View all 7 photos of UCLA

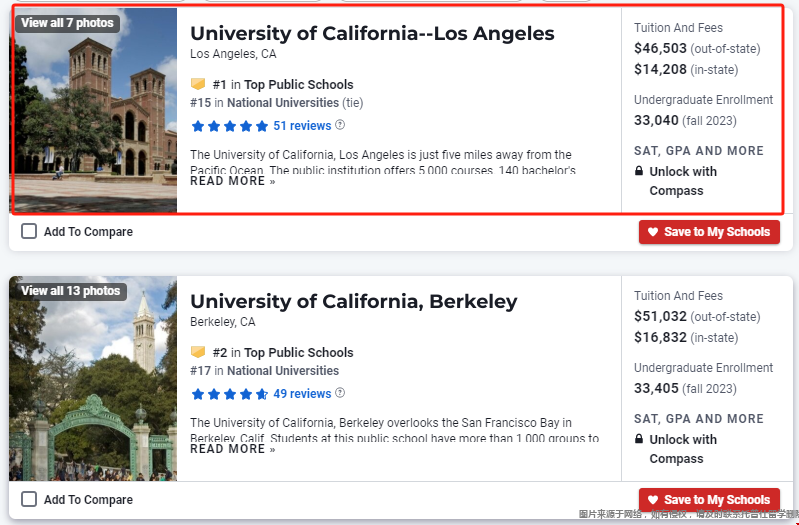[x=67, y=23]
